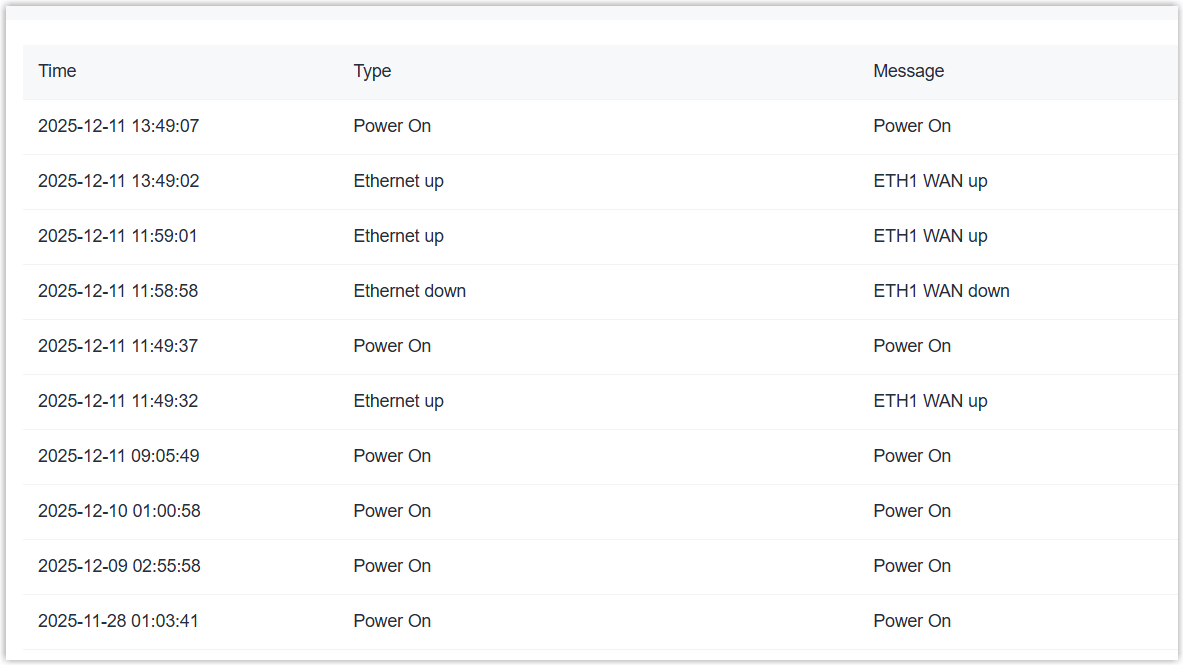Select the 2025-12-09 02:55:58 timestamp
Screen dimensions: 1184x666
point(119,566)
